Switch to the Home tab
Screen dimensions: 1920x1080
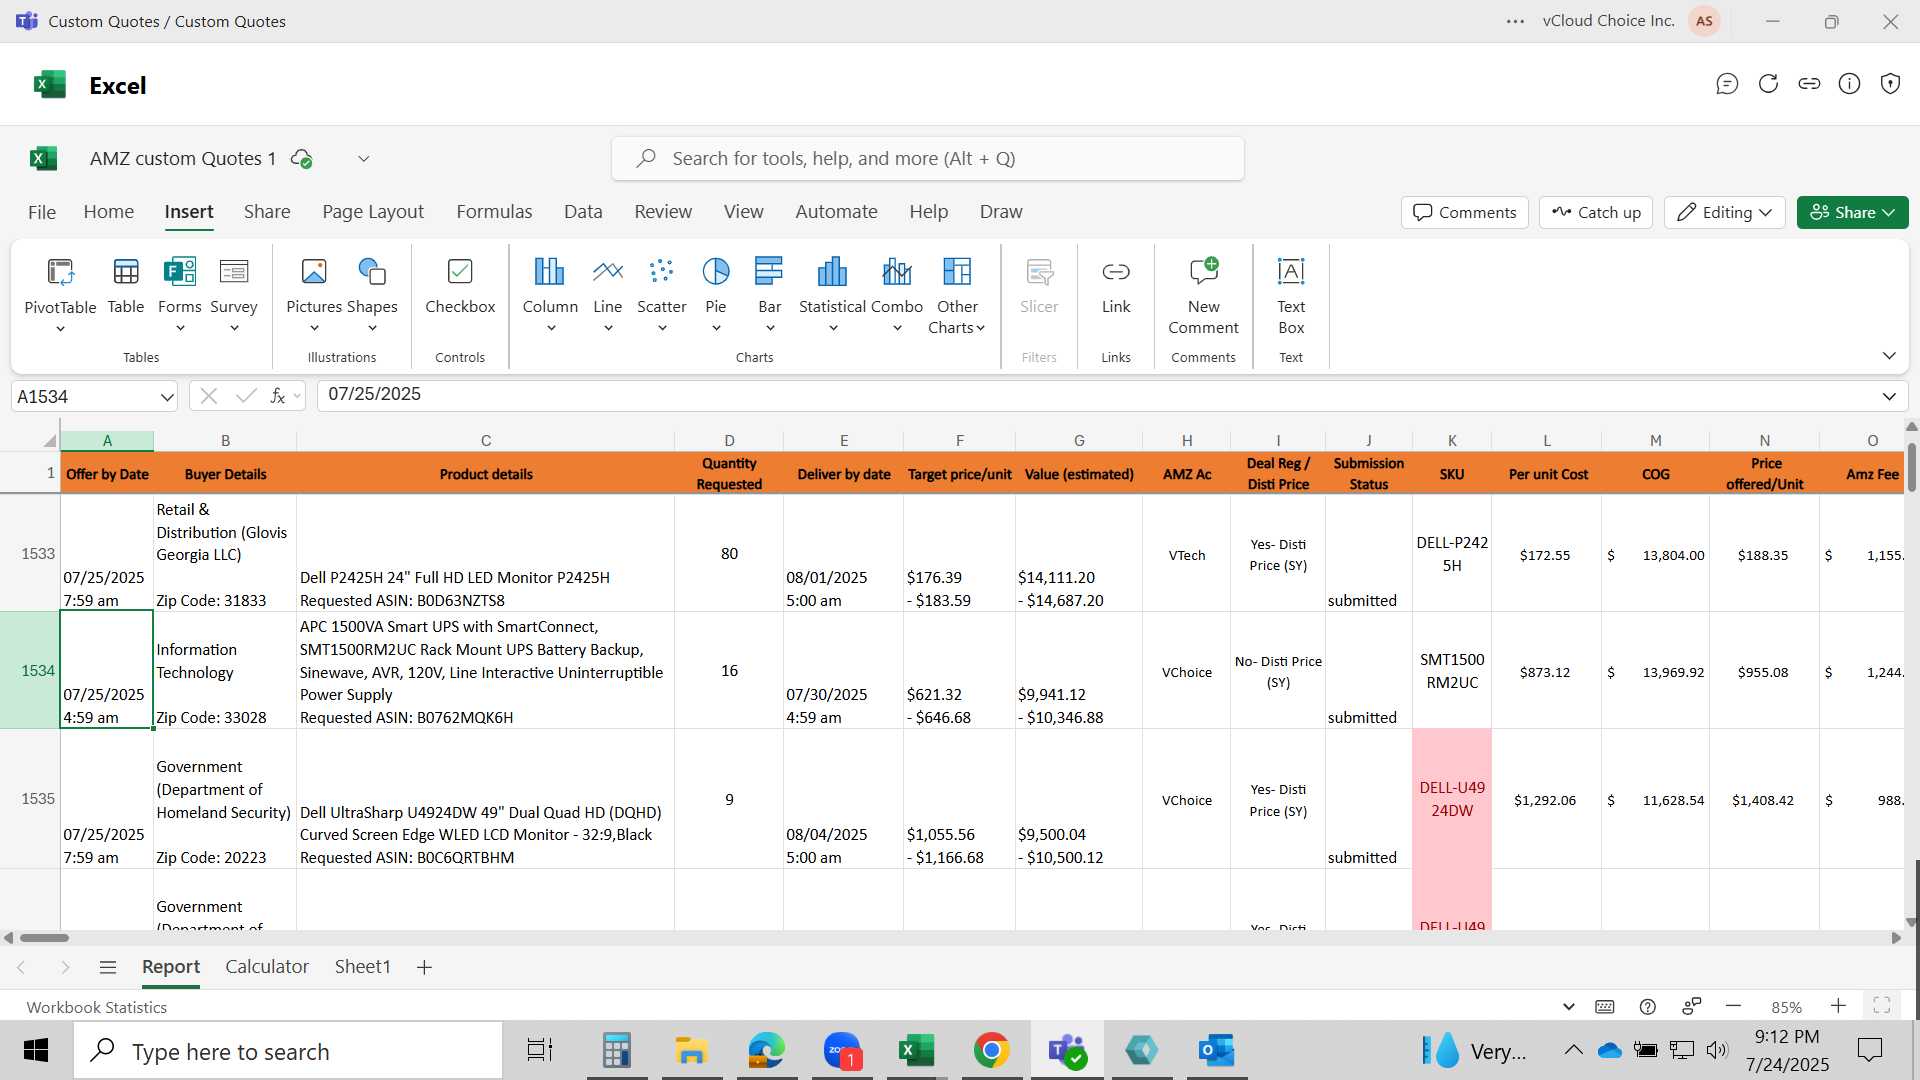tap(109, 212)
